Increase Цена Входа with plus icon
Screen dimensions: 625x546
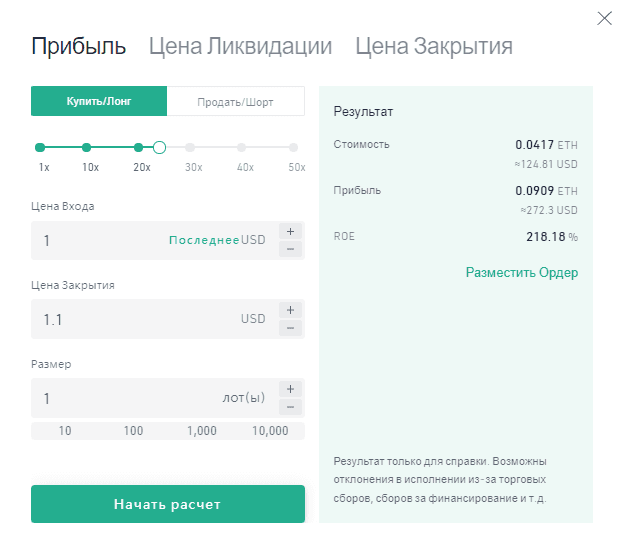290,232
